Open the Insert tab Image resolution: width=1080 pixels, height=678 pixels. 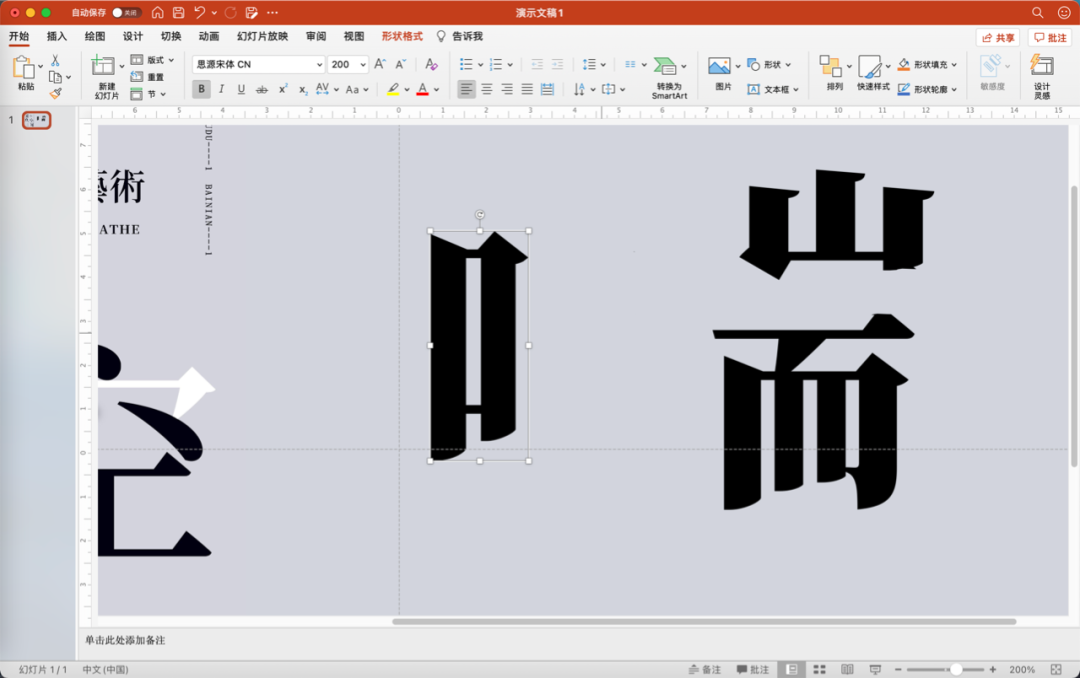(x=56, y=37)
